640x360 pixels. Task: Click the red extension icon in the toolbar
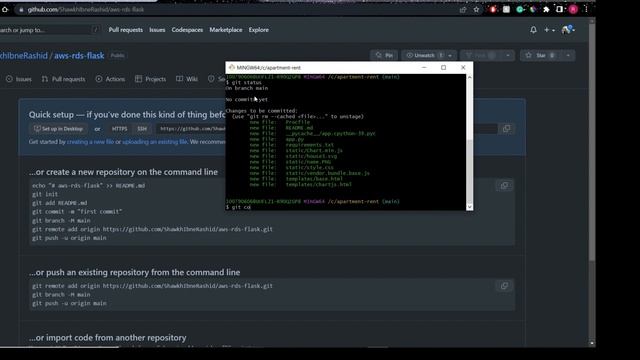tap(493, 9)
